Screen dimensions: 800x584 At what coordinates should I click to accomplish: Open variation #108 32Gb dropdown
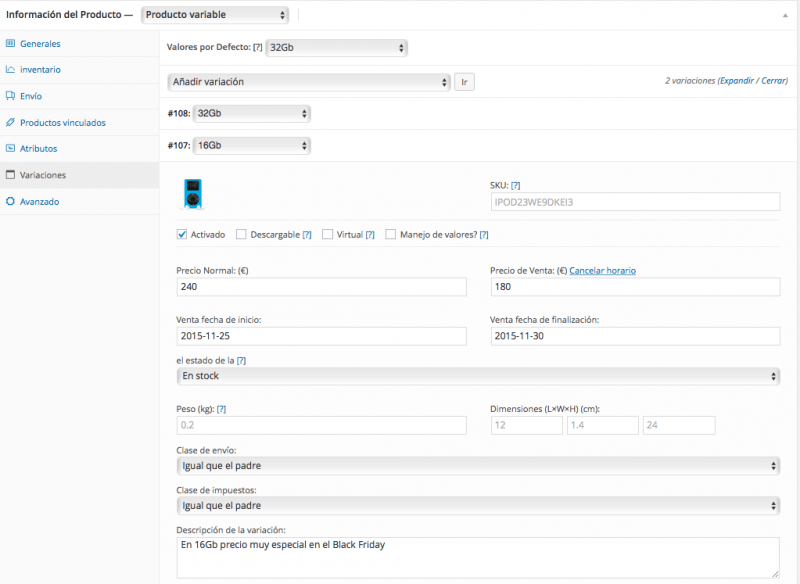252,114
